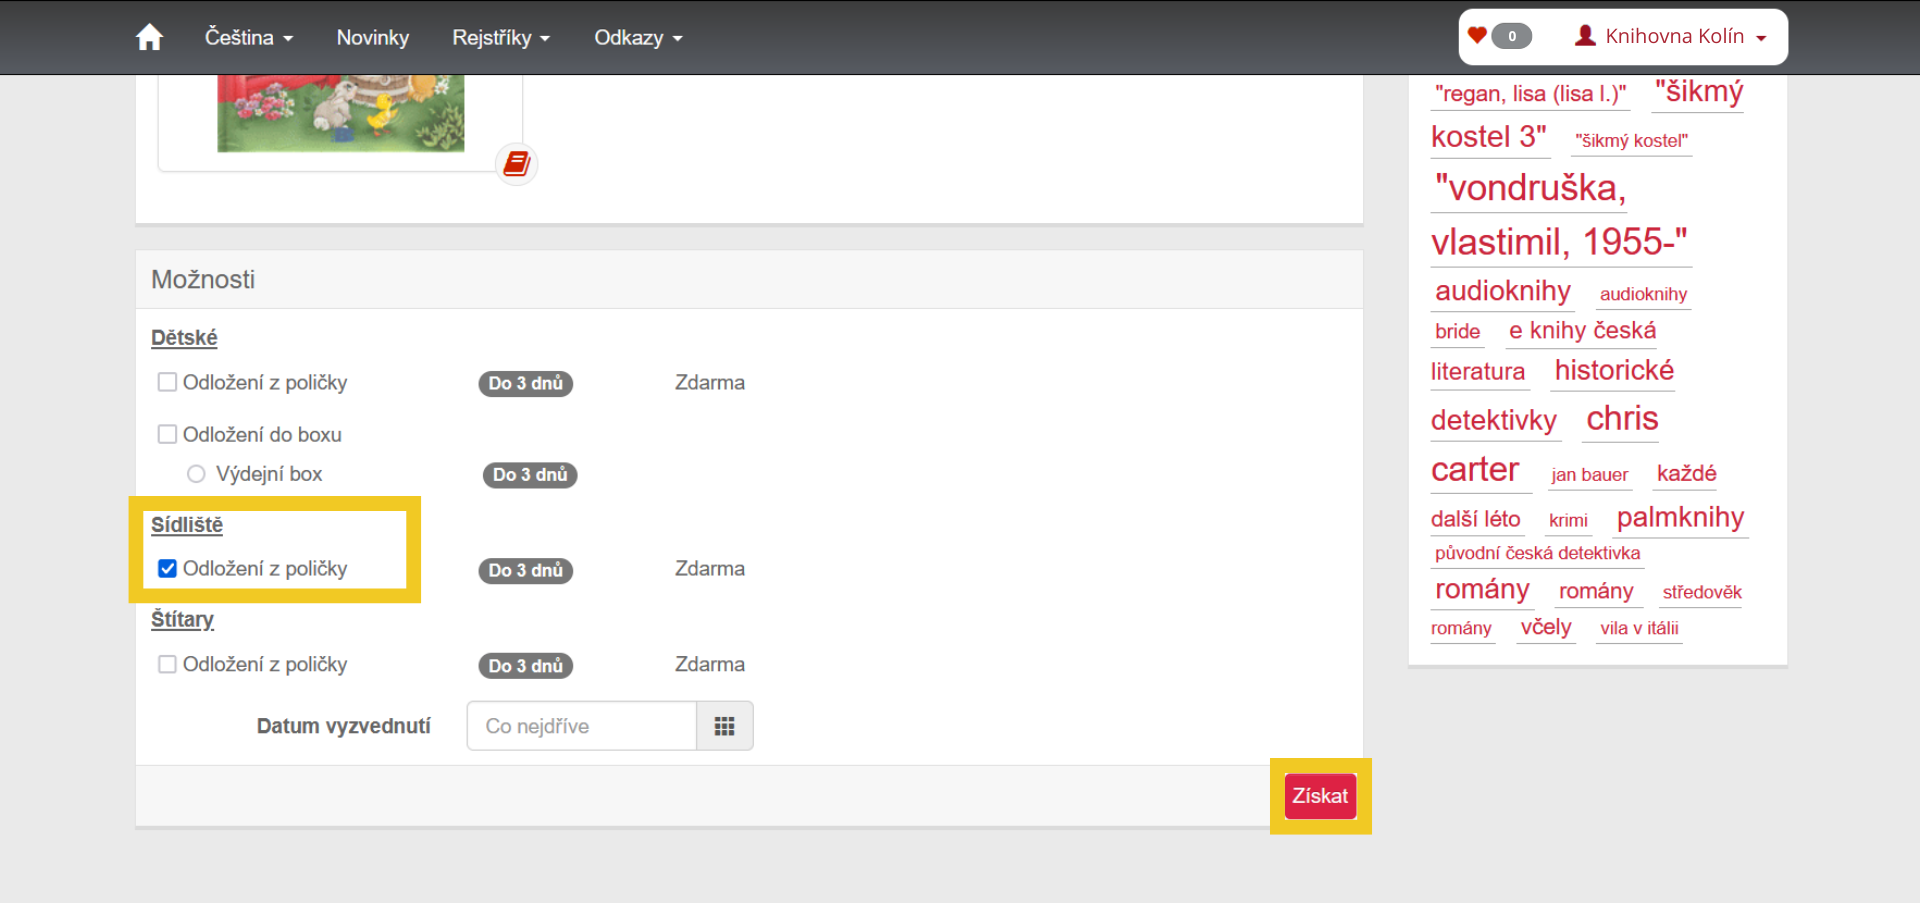This screenshot has height=903, width=1920.
Task: Open the small audioknihy tag
Action: pyautogui.click(x=1643, y=294)
